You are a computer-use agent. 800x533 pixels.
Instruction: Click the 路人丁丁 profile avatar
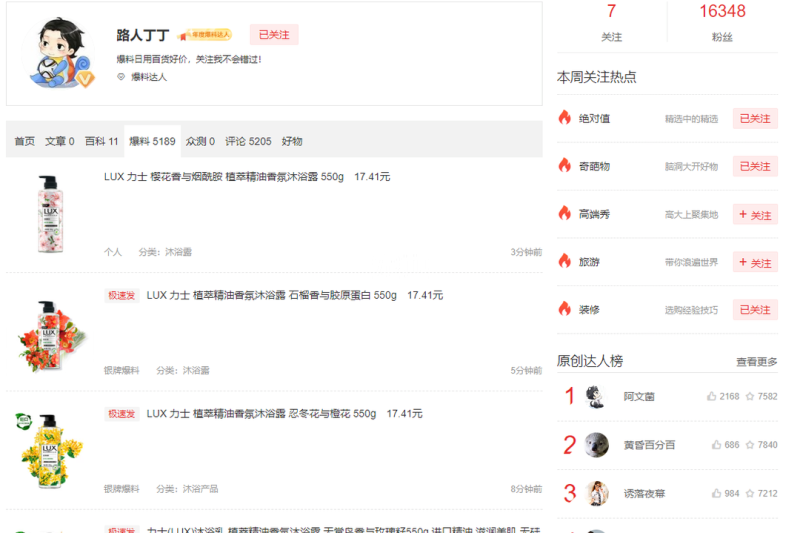(57, 52)
